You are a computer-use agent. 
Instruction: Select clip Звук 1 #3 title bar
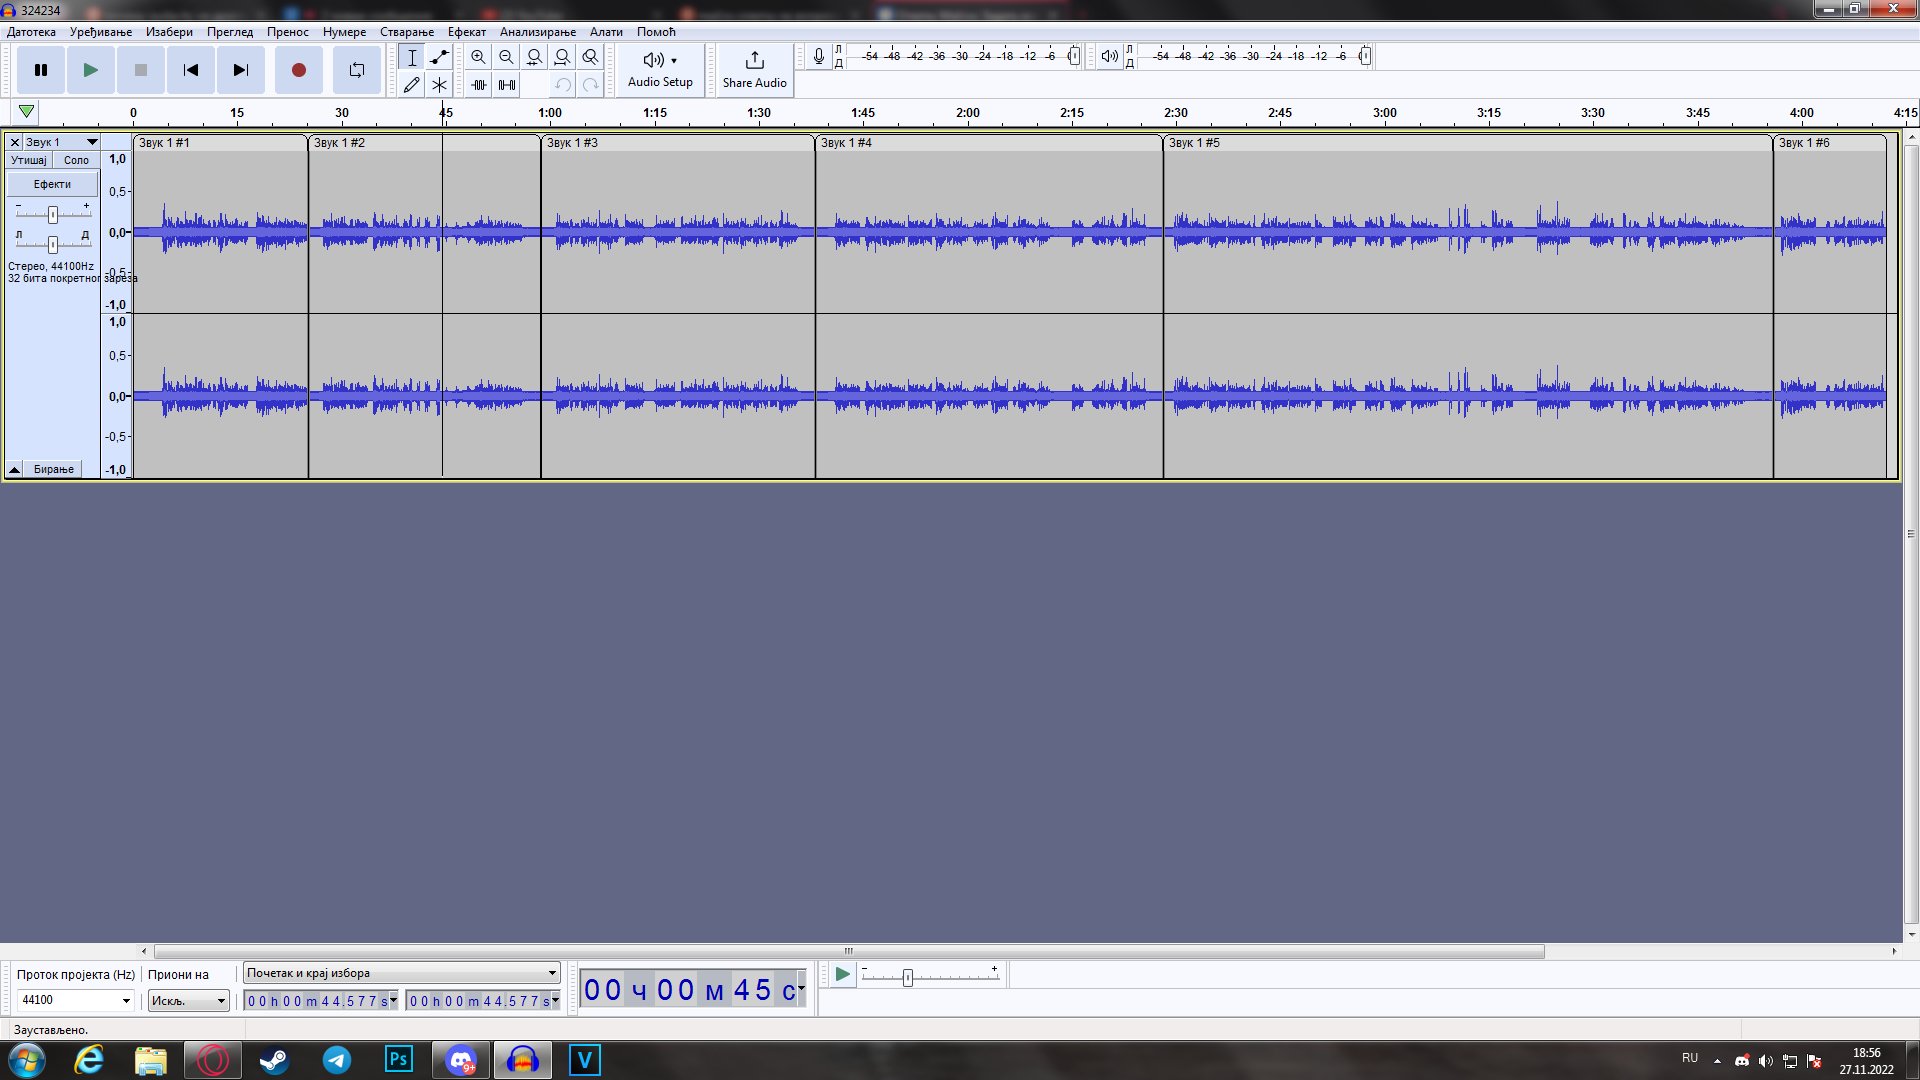(x=678, y=143)
